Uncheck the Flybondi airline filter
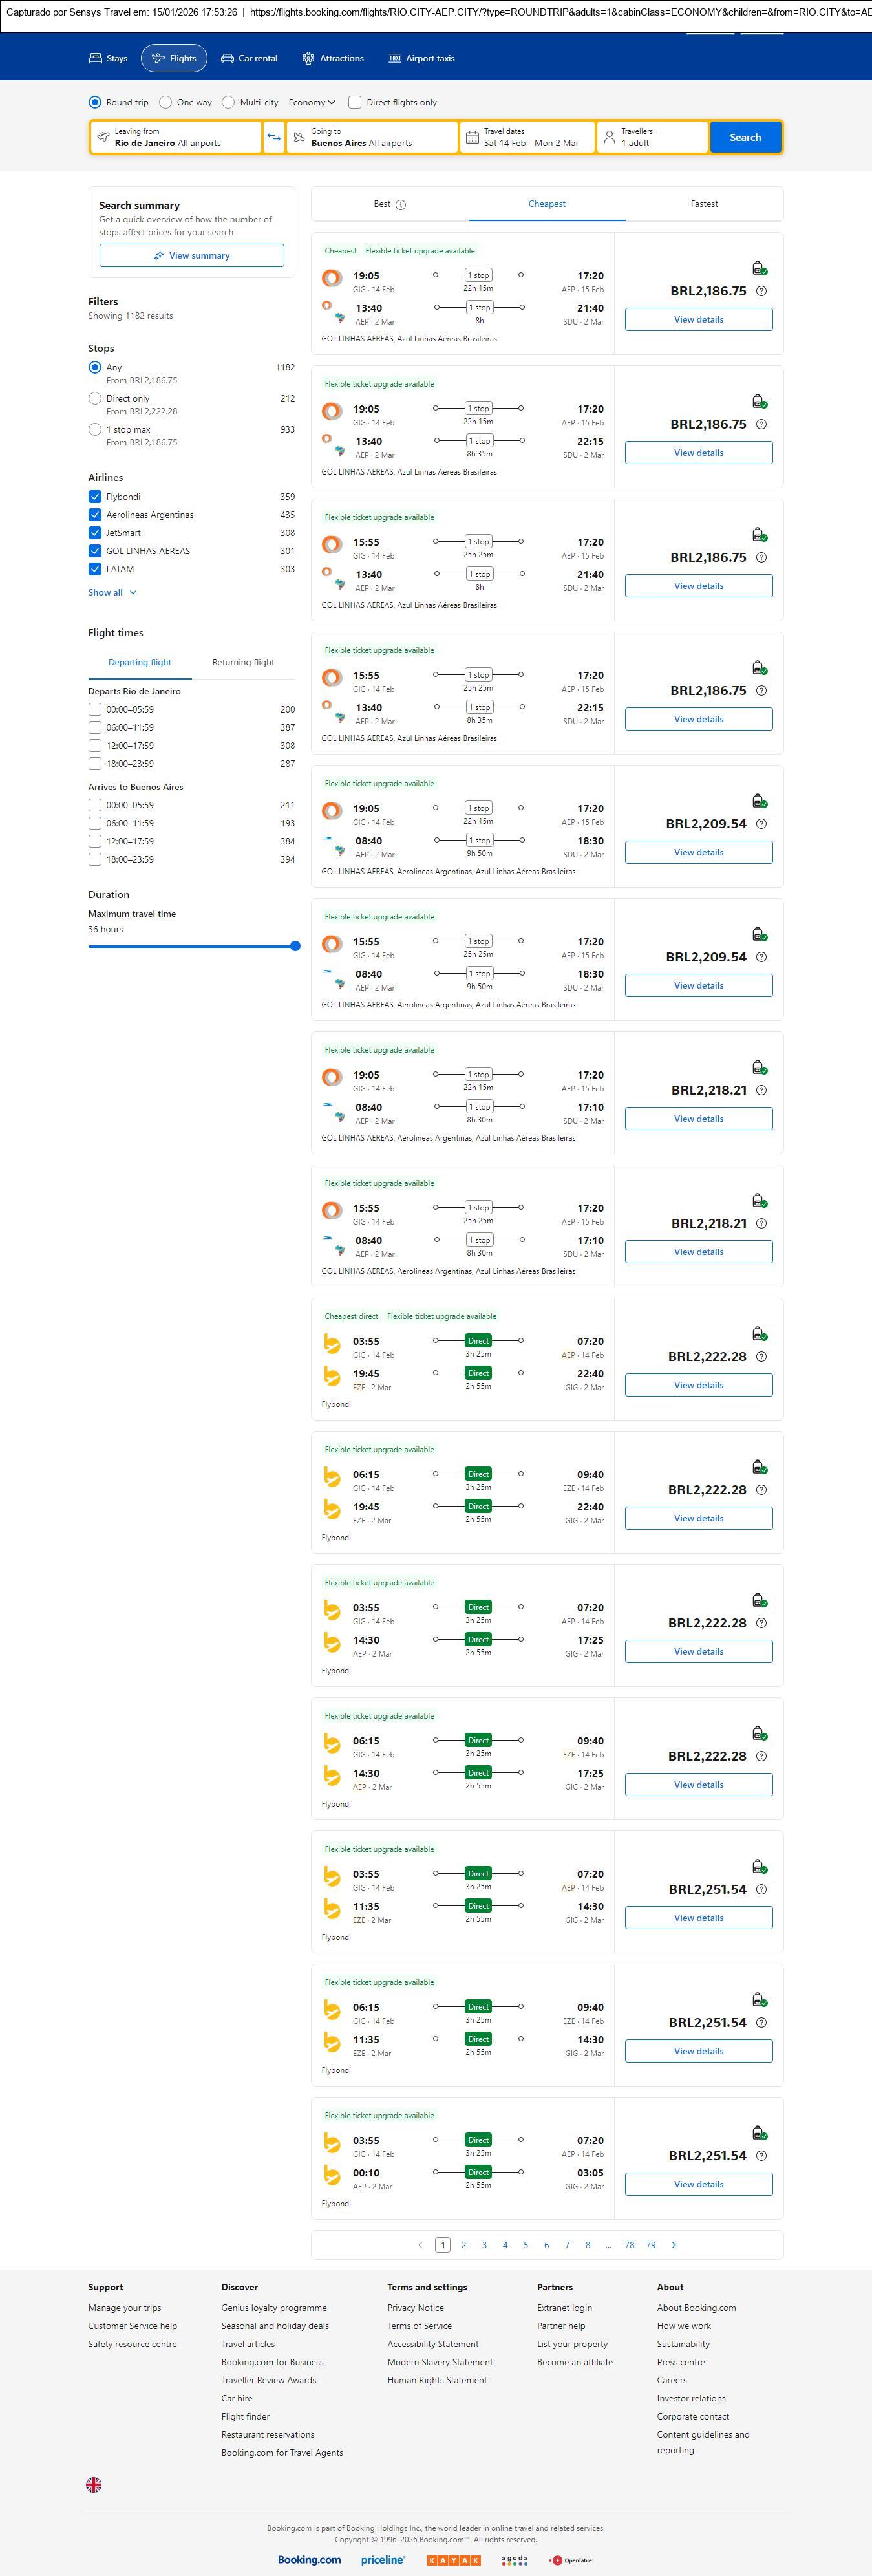Screen dimensions: 872x2576 coord(95,497)
